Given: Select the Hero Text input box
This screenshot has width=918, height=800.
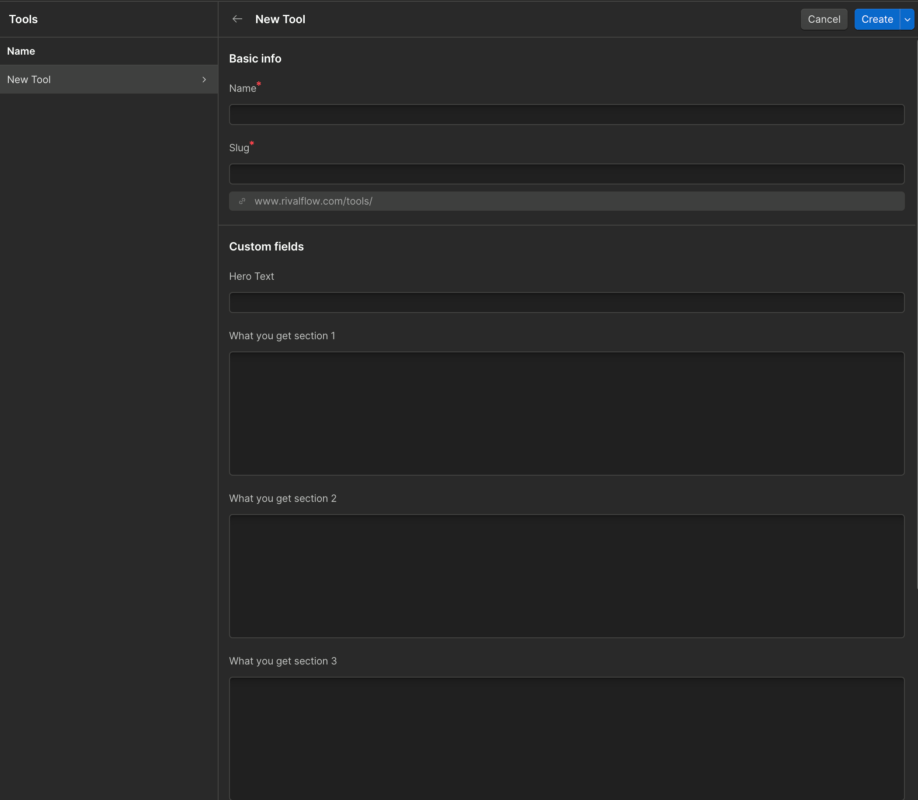Looking at the screenshot, I should pyautogui.click(x=566, y=302).
